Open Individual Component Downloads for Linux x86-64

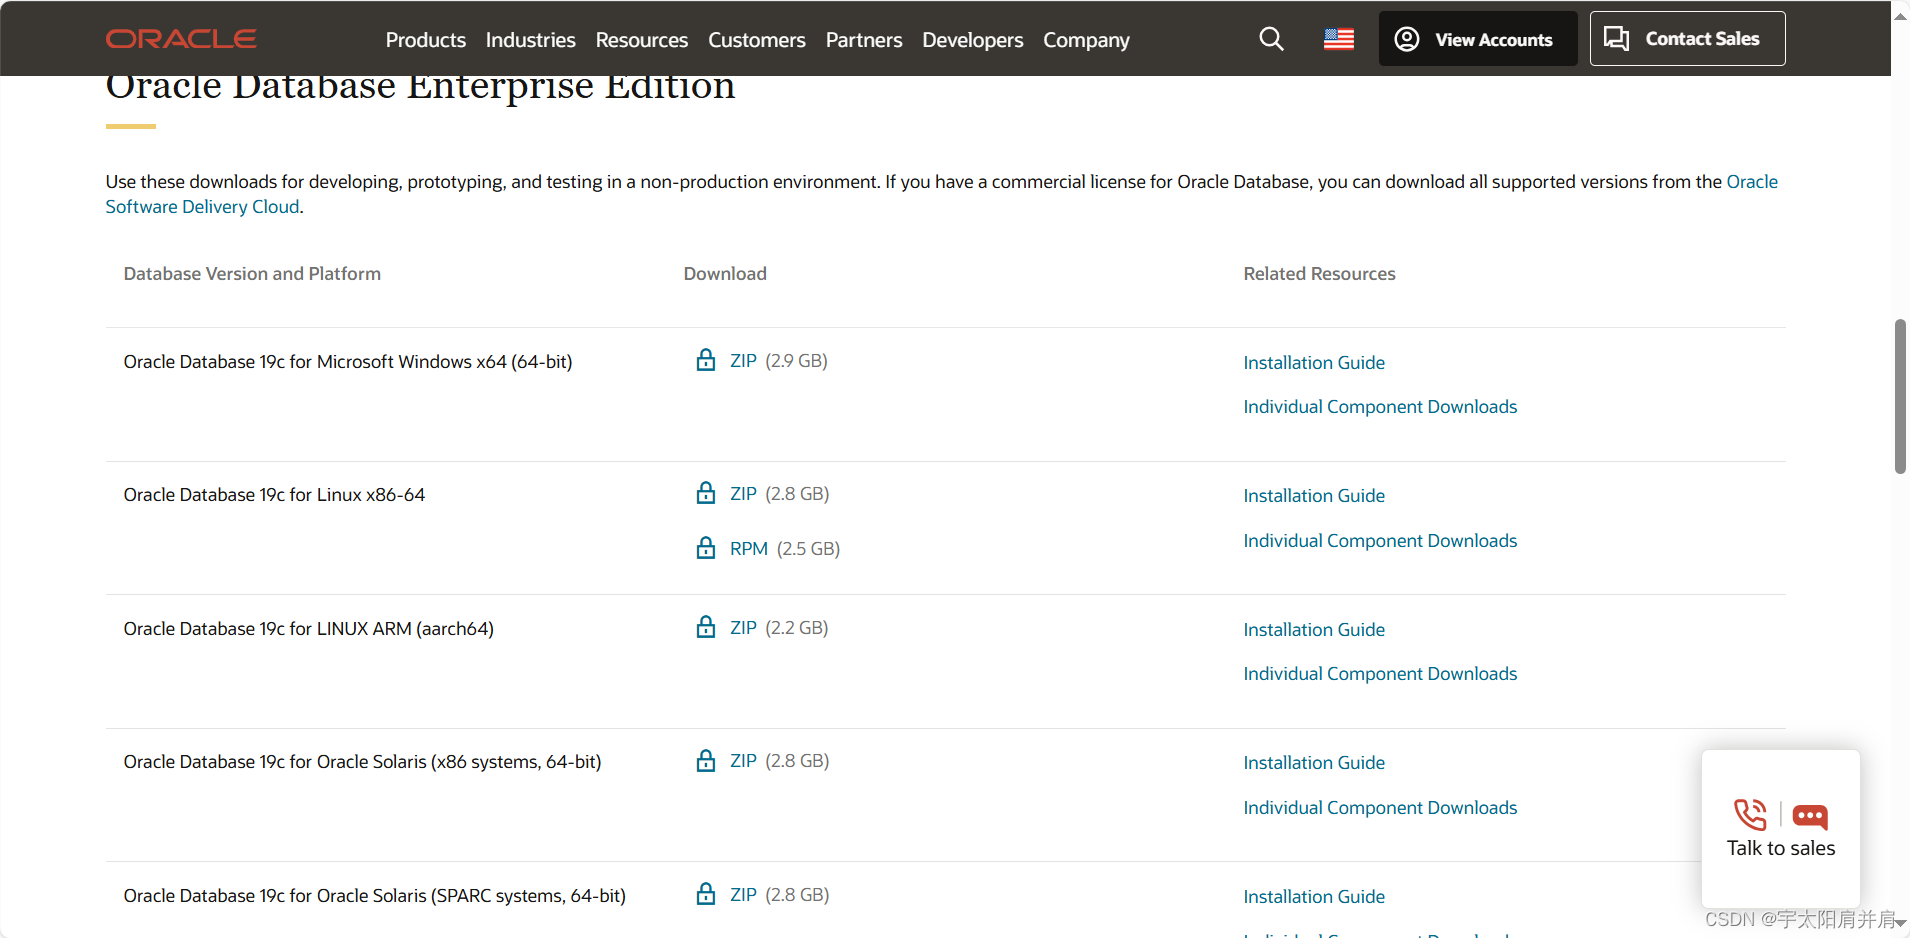[1380, 541]
